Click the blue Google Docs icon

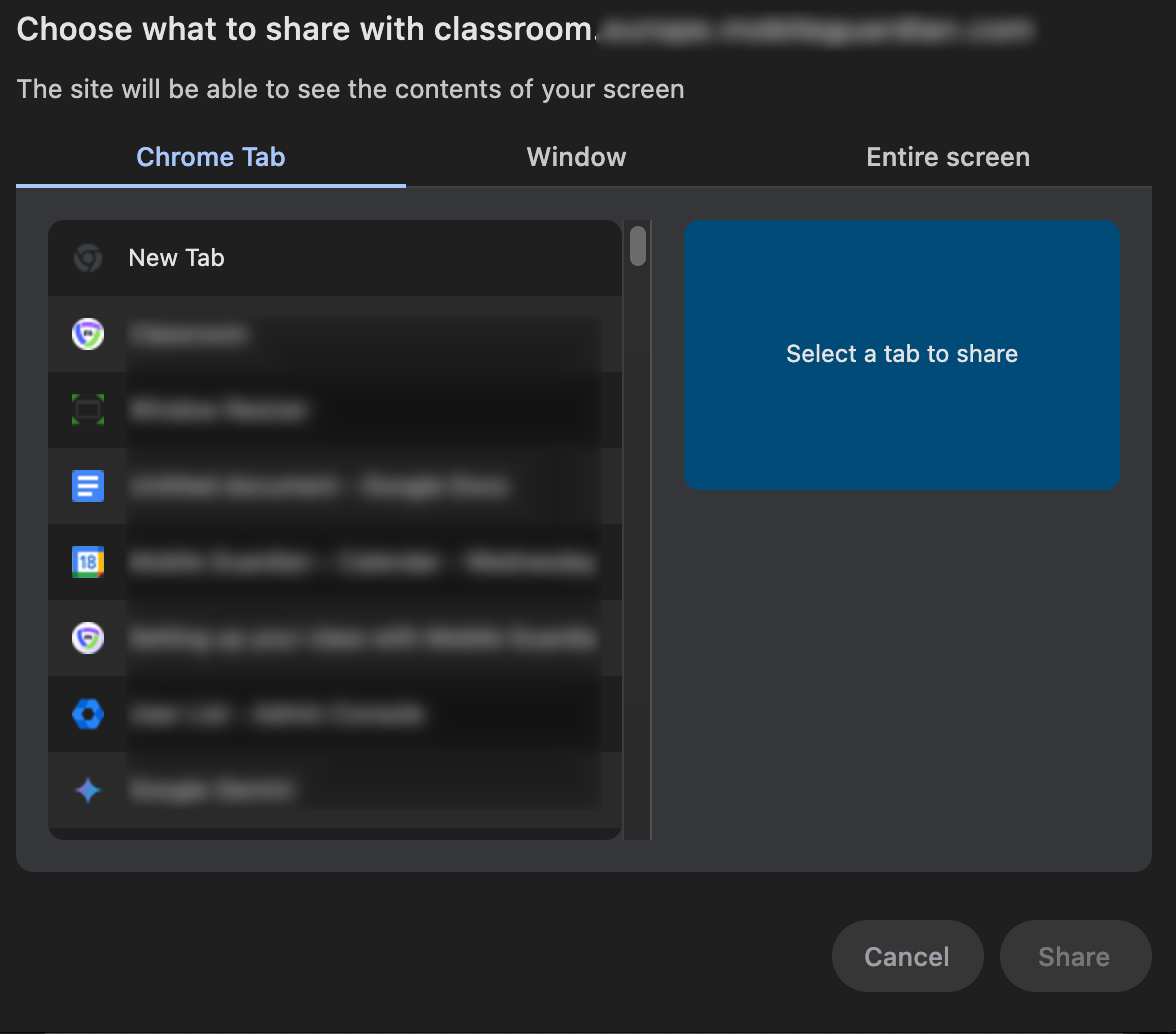[88, 486]
